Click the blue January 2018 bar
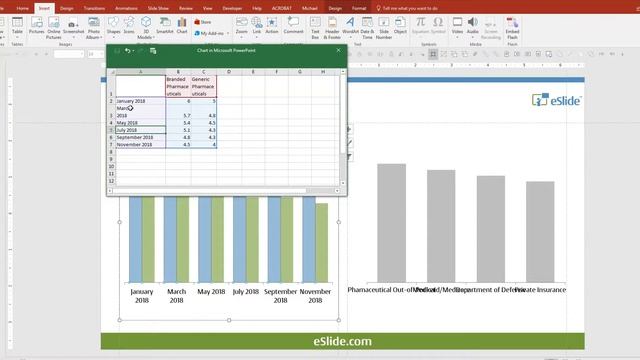Viewport: 640px width, 360px height. click(135, 239)
